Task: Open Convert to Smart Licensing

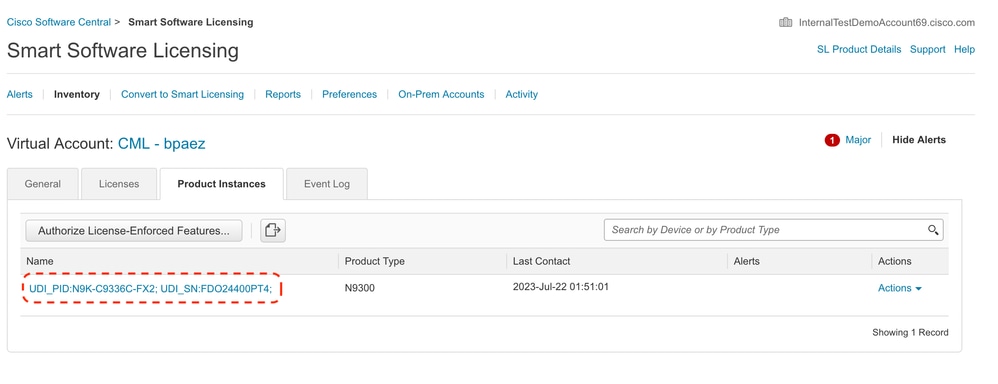Action: pos(183,94)
